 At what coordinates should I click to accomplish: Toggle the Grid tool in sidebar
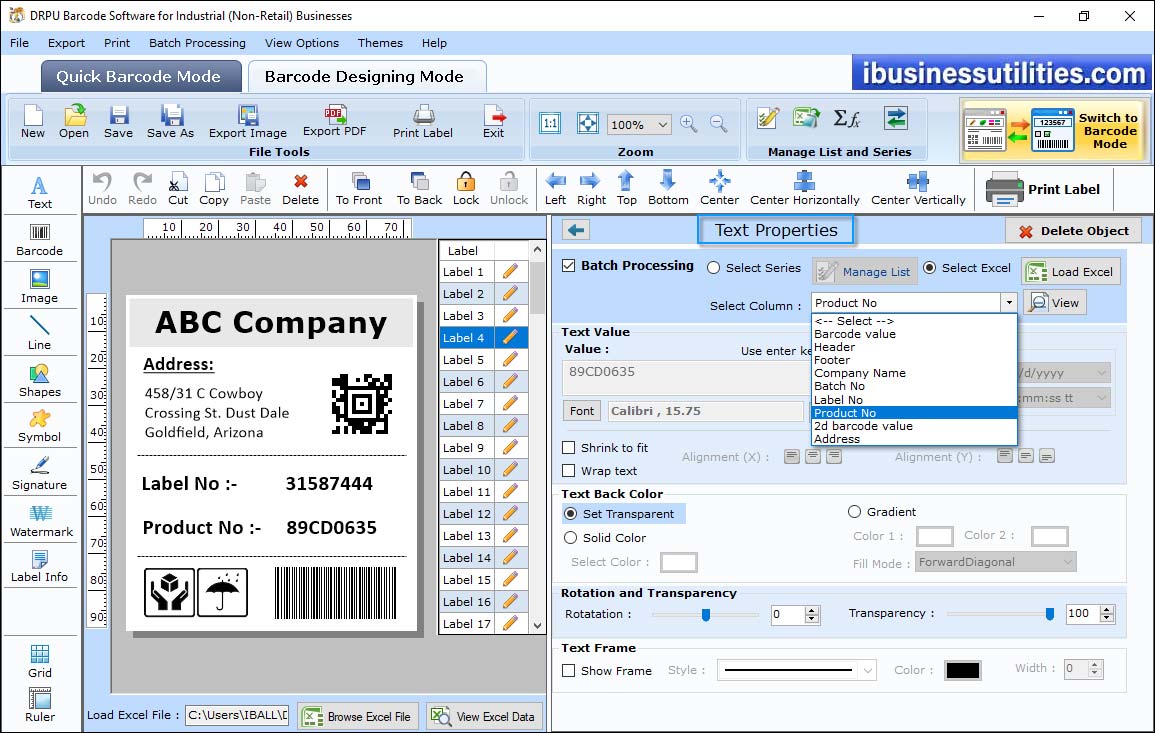(40, 662)
